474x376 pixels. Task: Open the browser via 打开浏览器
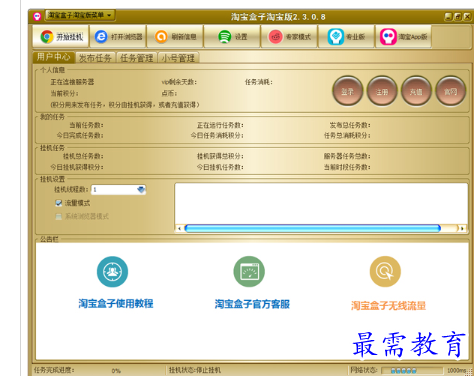tap(118, 36)
